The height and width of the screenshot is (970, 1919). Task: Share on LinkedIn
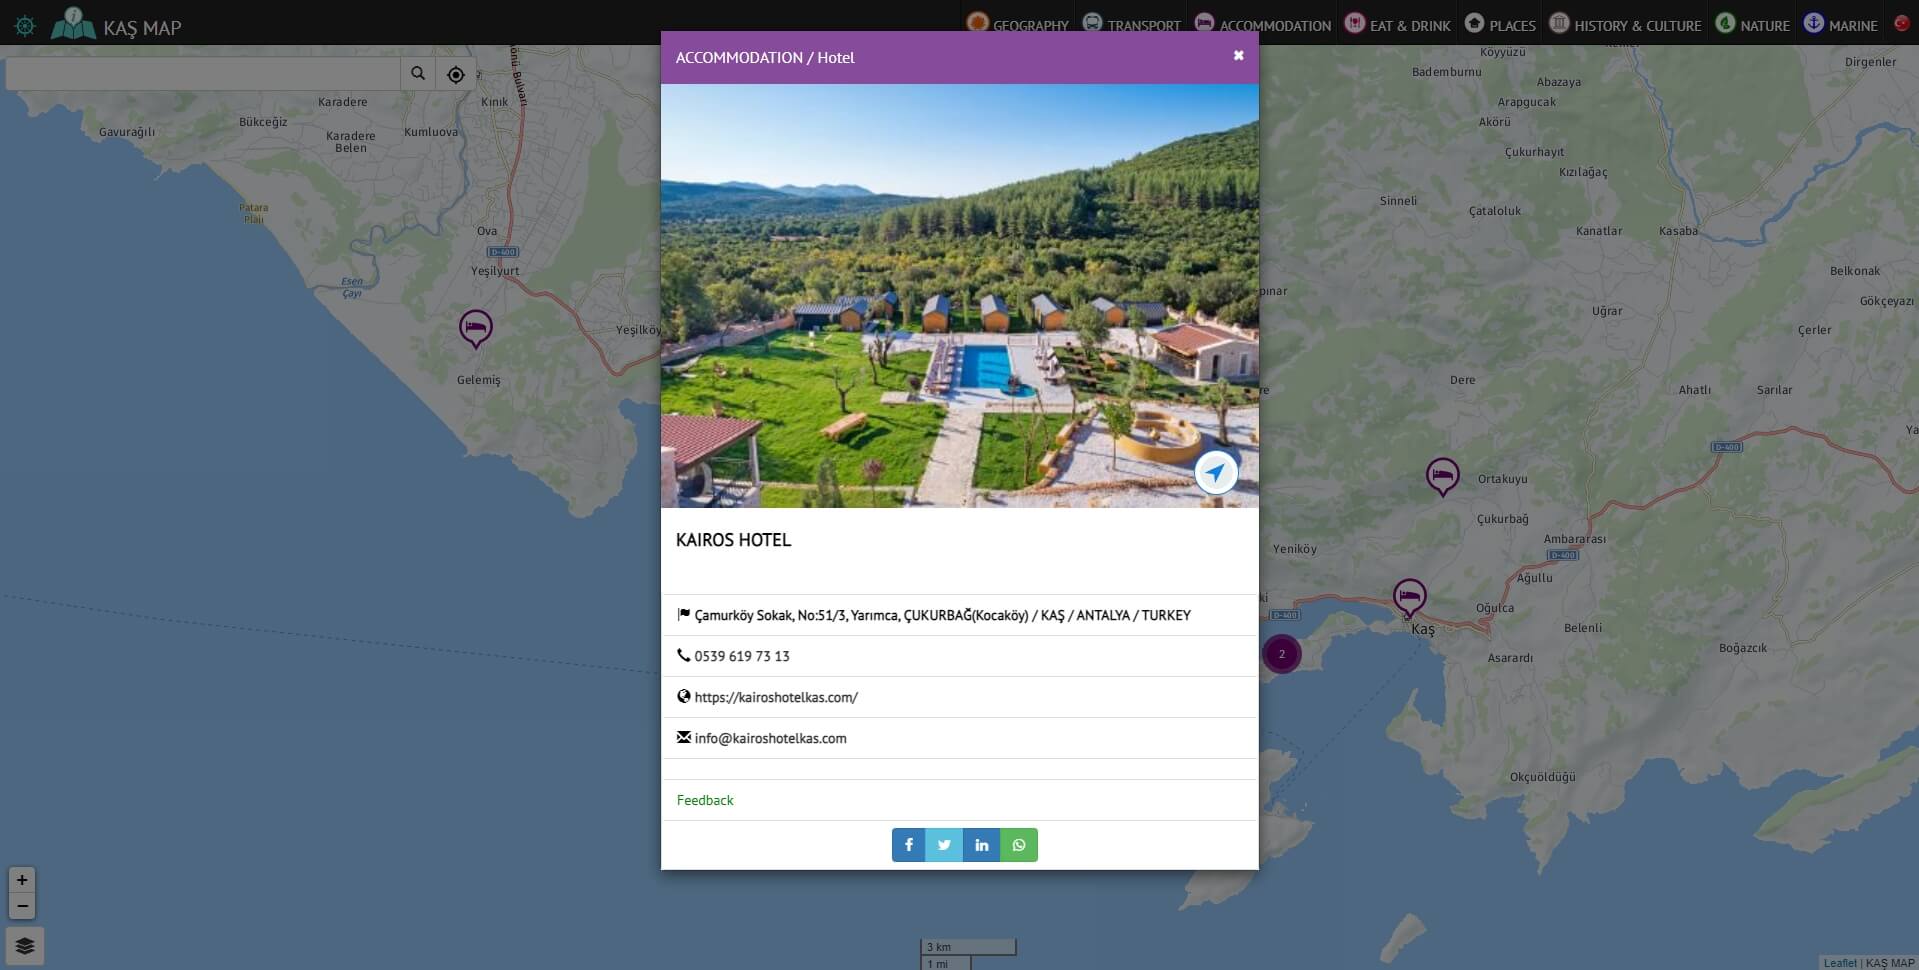tap(982, 845)
